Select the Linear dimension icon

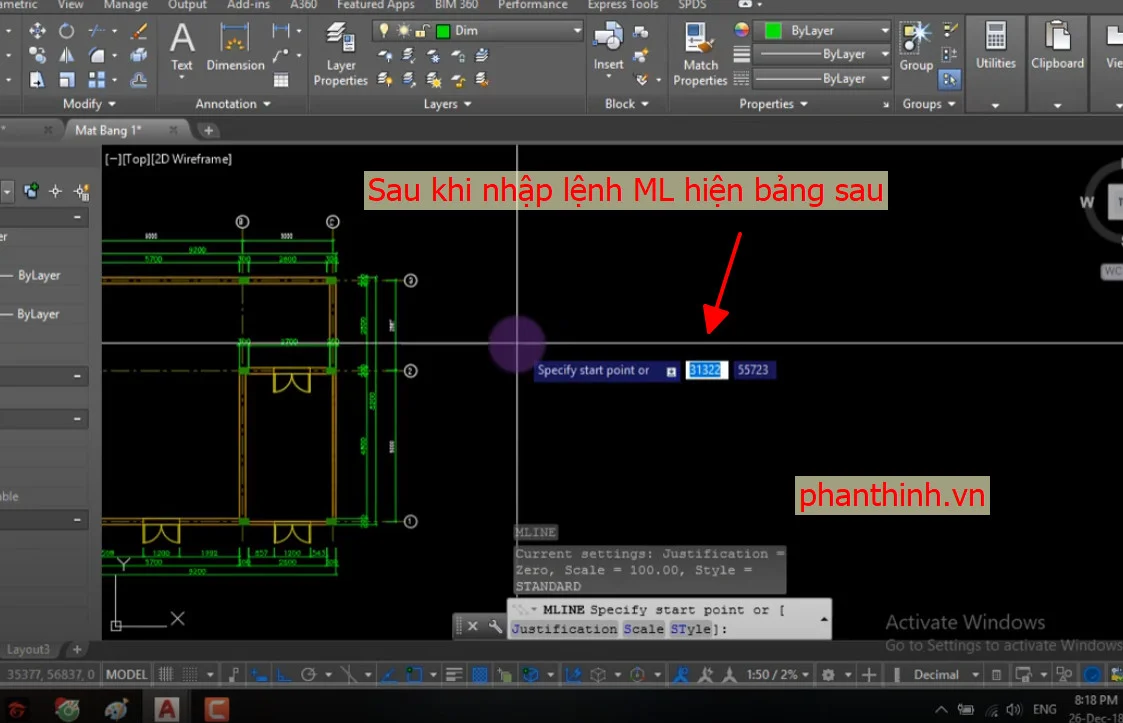(281, 31)
